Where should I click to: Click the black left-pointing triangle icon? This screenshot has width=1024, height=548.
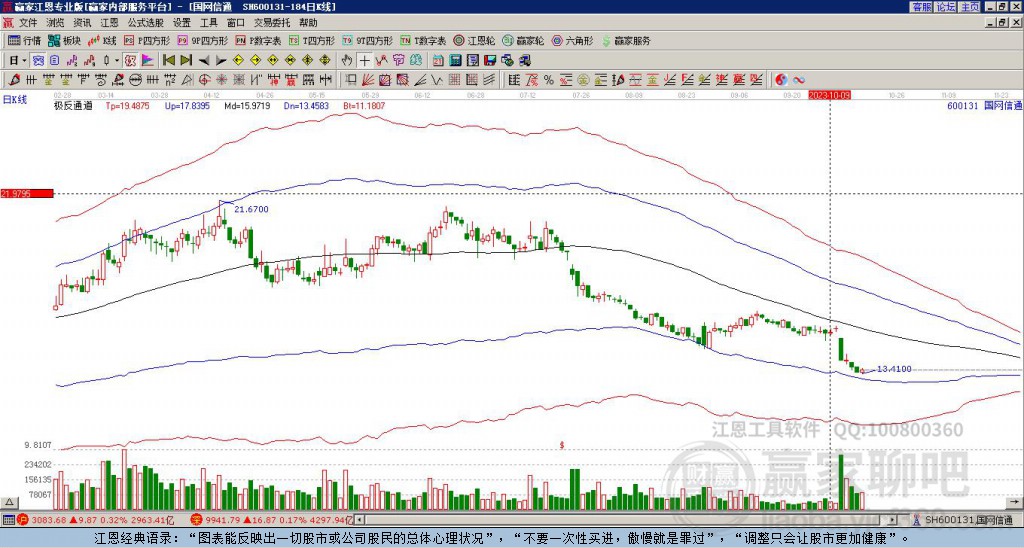(204, 61)
